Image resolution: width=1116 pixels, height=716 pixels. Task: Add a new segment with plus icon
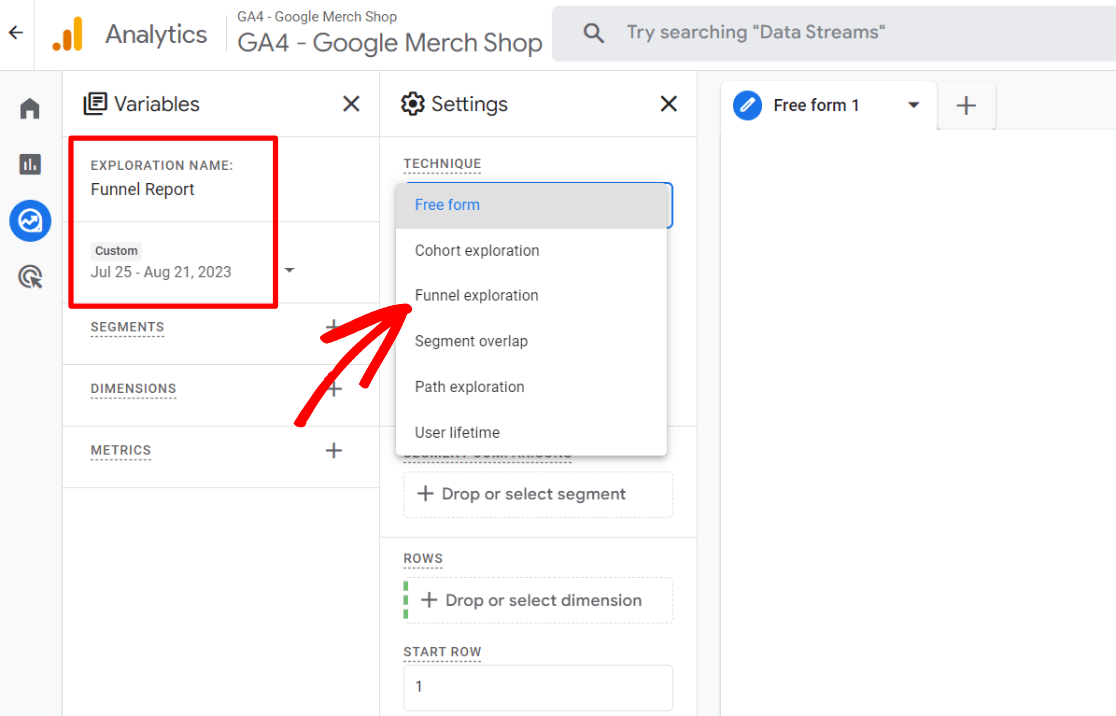click(x=334, y=327)
